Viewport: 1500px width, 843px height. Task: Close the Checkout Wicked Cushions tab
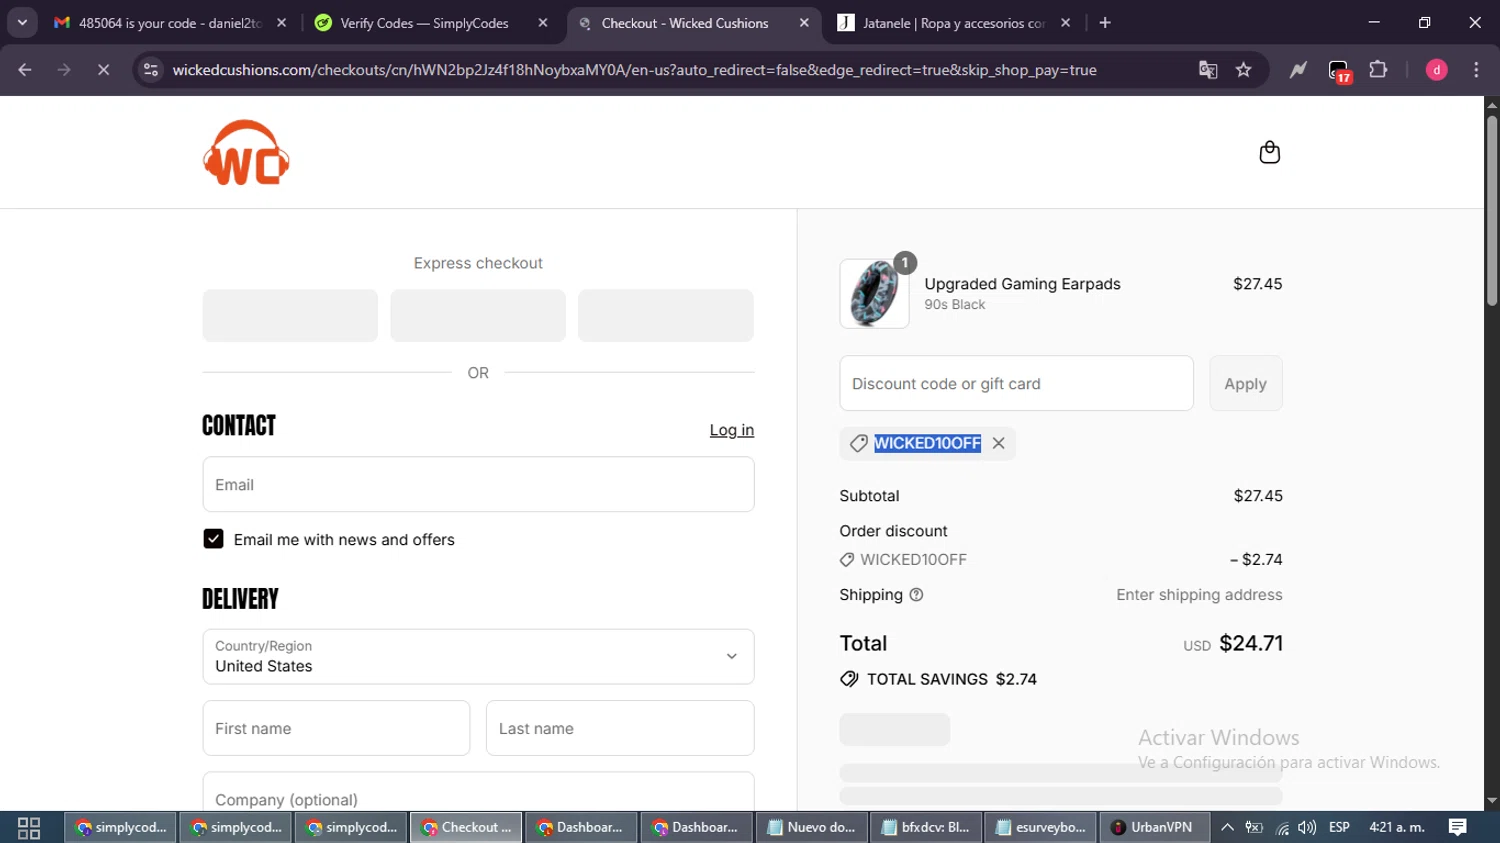point(804,23)
